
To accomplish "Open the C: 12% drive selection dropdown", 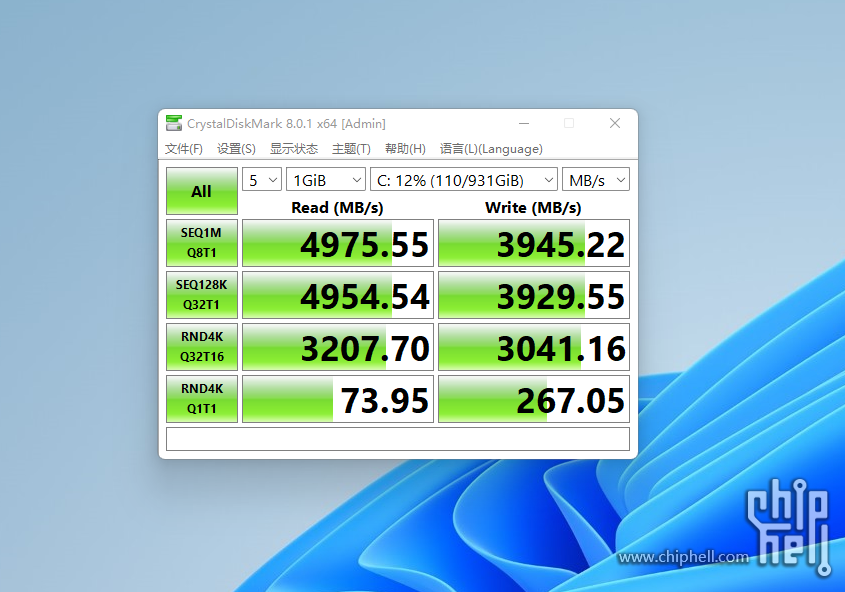I will tap(463, 179).
